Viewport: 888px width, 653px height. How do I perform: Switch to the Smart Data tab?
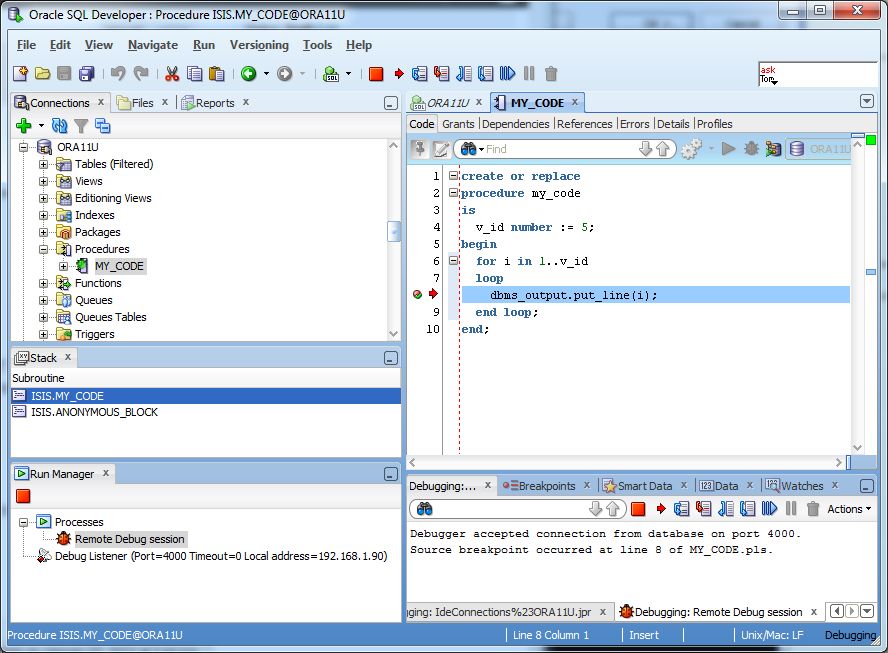coord(644,486)
